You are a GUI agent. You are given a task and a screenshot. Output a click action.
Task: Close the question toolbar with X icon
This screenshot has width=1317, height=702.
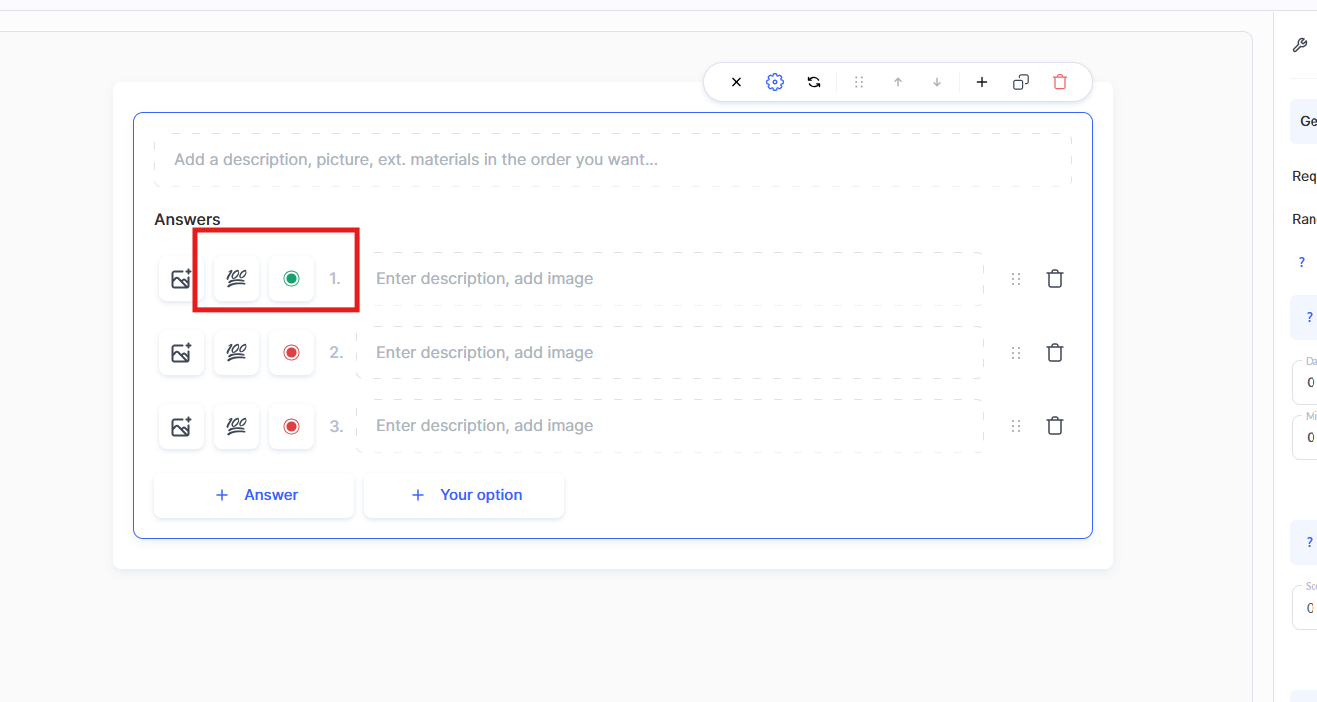click(736, 82)
